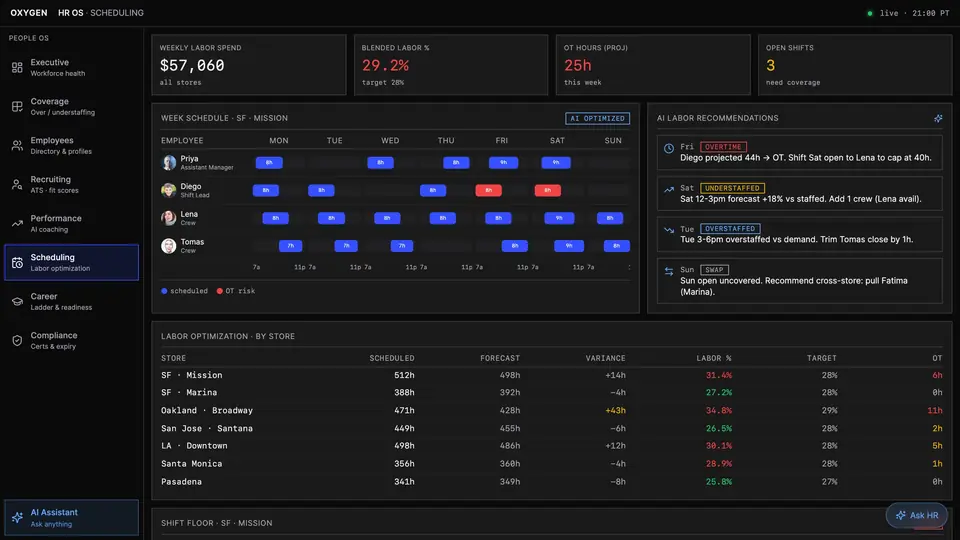
Task: Click Tomas's Monday 7h shift block
Action: [x=291, y=246]
